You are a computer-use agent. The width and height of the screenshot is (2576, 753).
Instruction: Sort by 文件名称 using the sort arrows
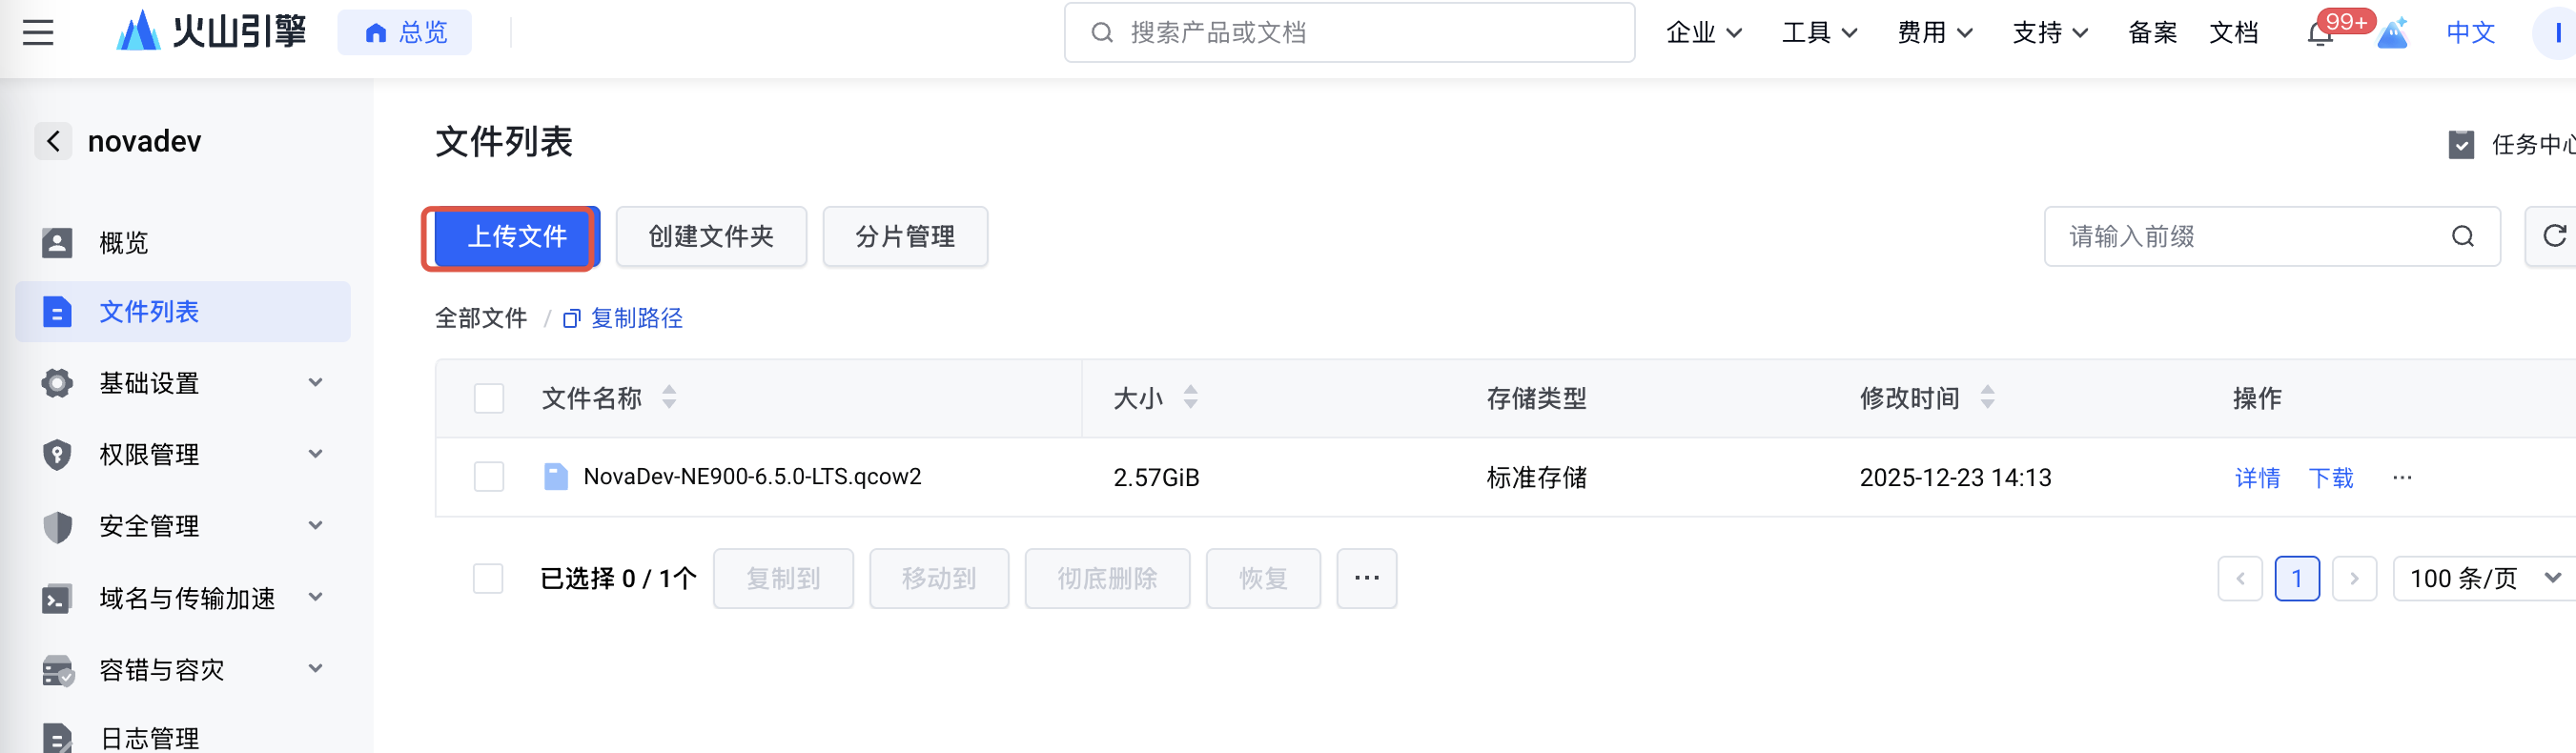669,398
